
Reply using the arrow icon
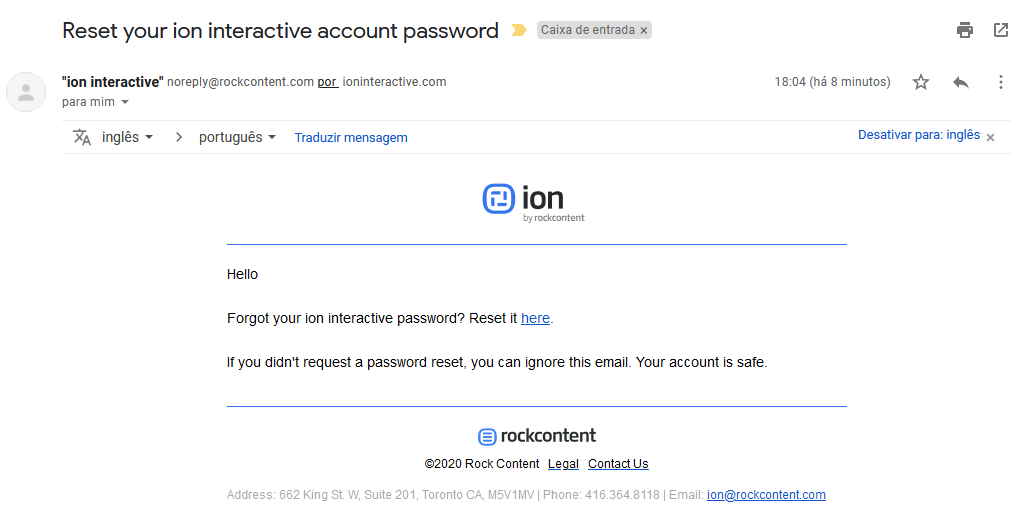click(961, 82)
